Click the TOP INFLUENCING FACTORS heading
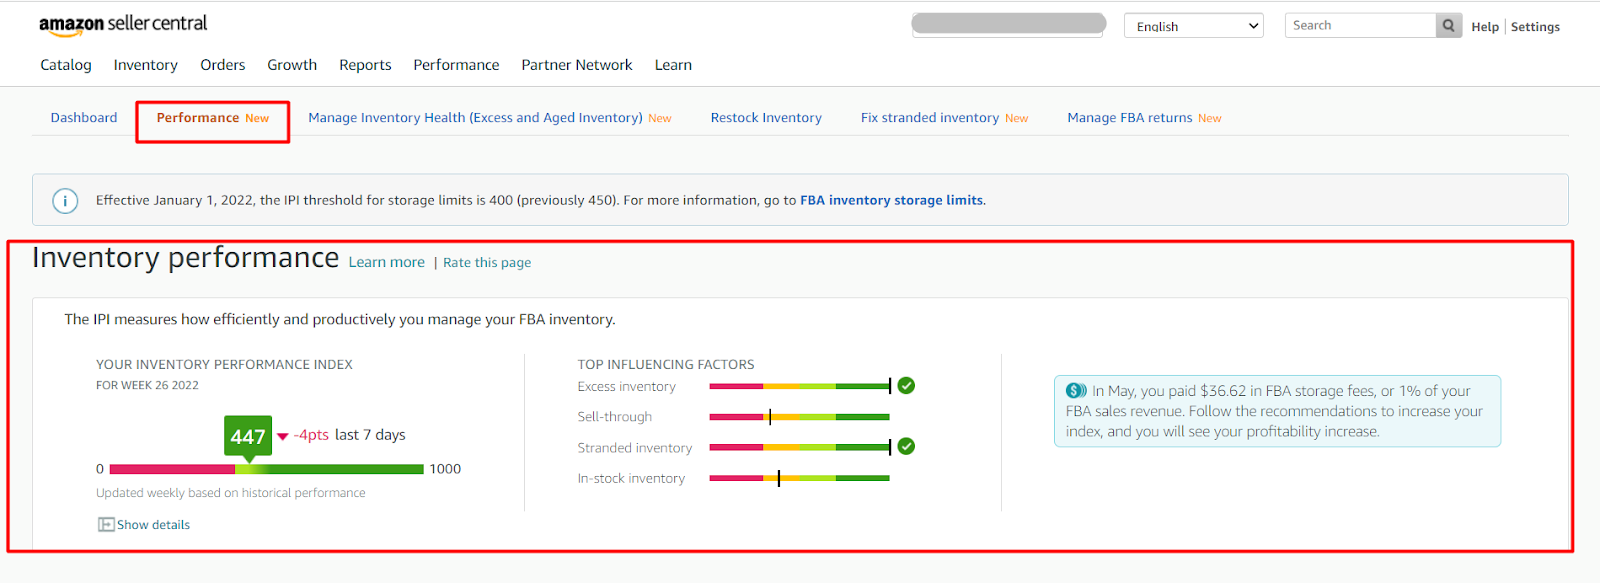This screenshot has height=583, width=1600. (666, 365)
